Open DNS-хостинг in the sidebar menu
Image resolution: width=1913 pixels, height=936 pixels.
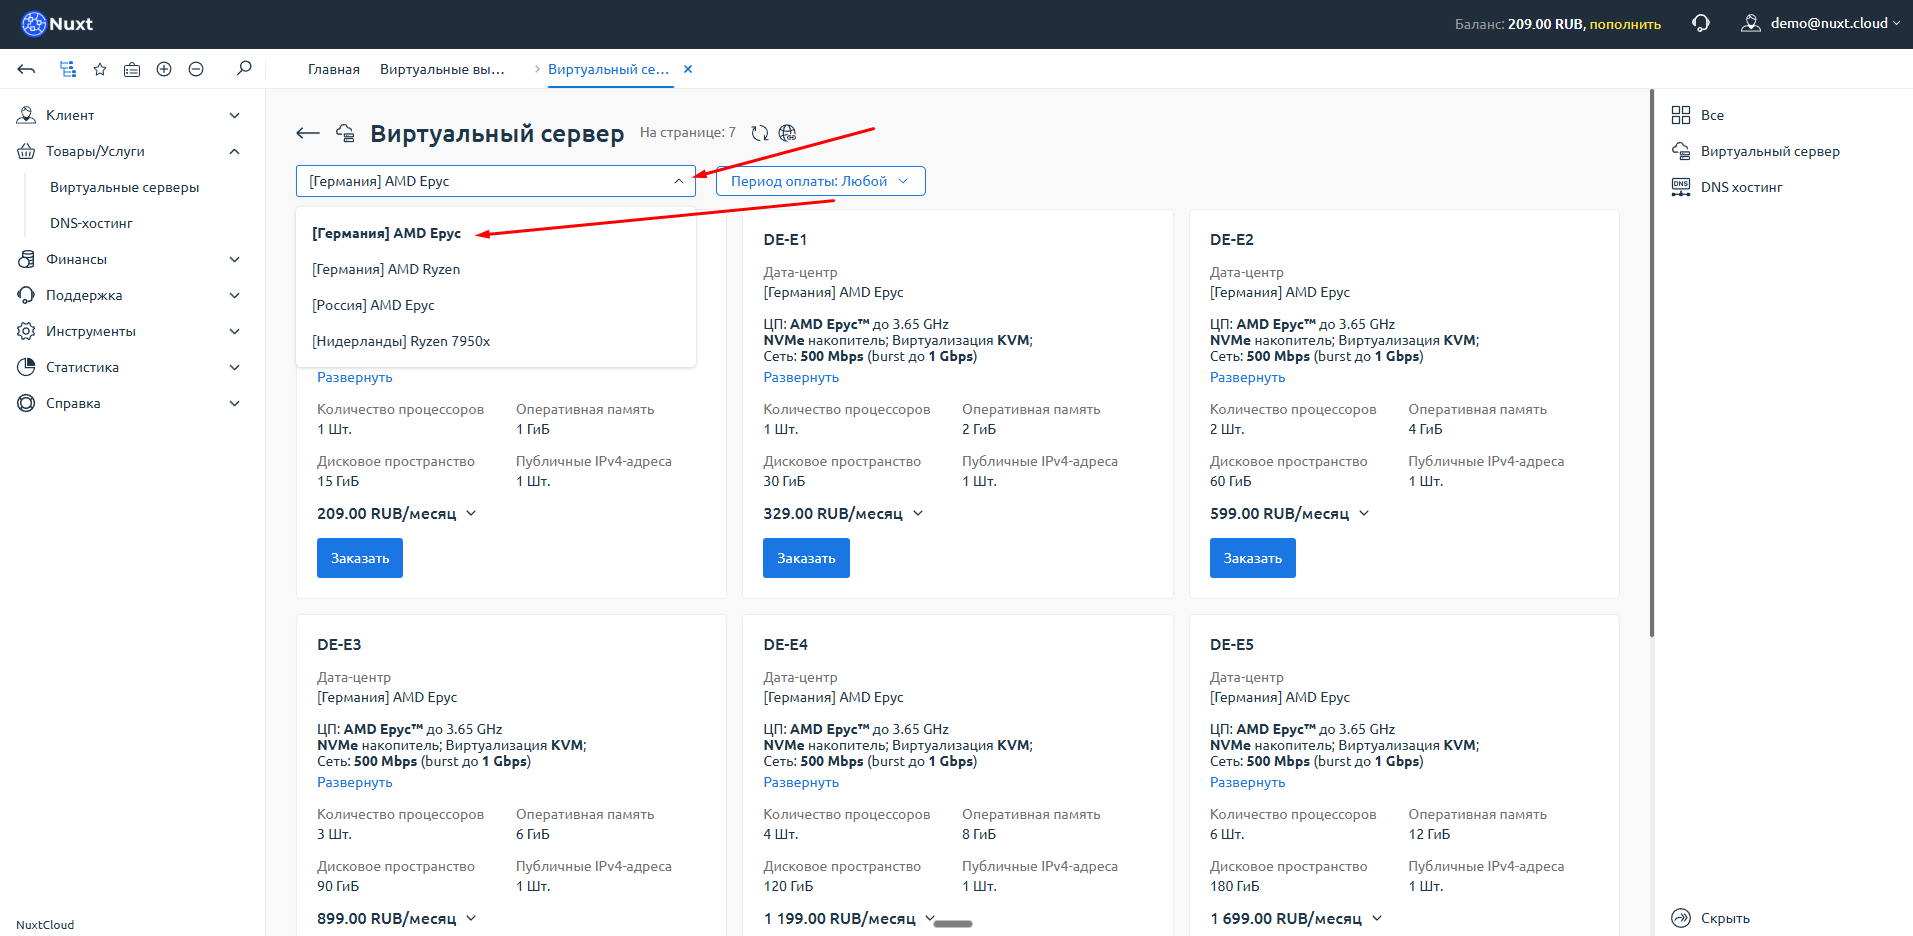[91, 223]
